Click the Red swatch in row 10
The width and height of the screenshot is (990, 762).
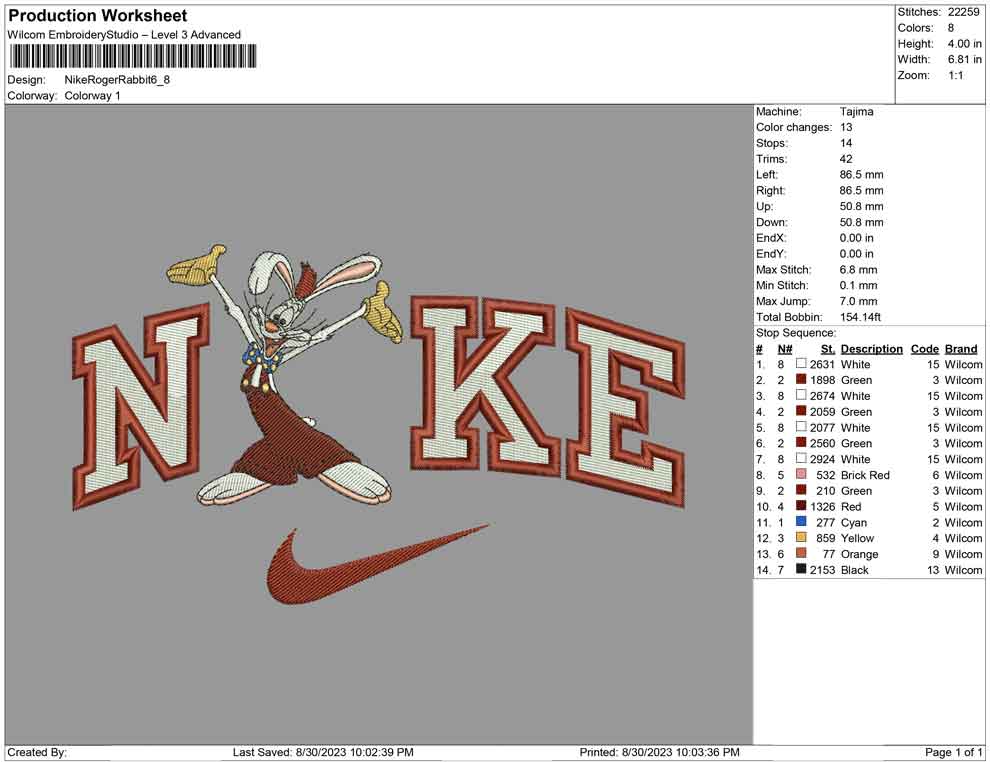[801, 506]
